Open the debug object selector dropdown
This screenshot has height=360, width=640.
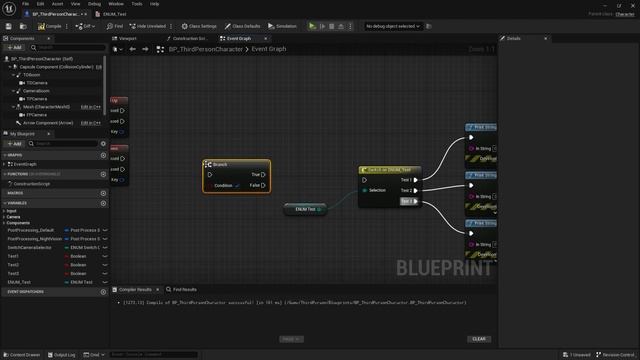pyautogui.click(x=393, y=27)
